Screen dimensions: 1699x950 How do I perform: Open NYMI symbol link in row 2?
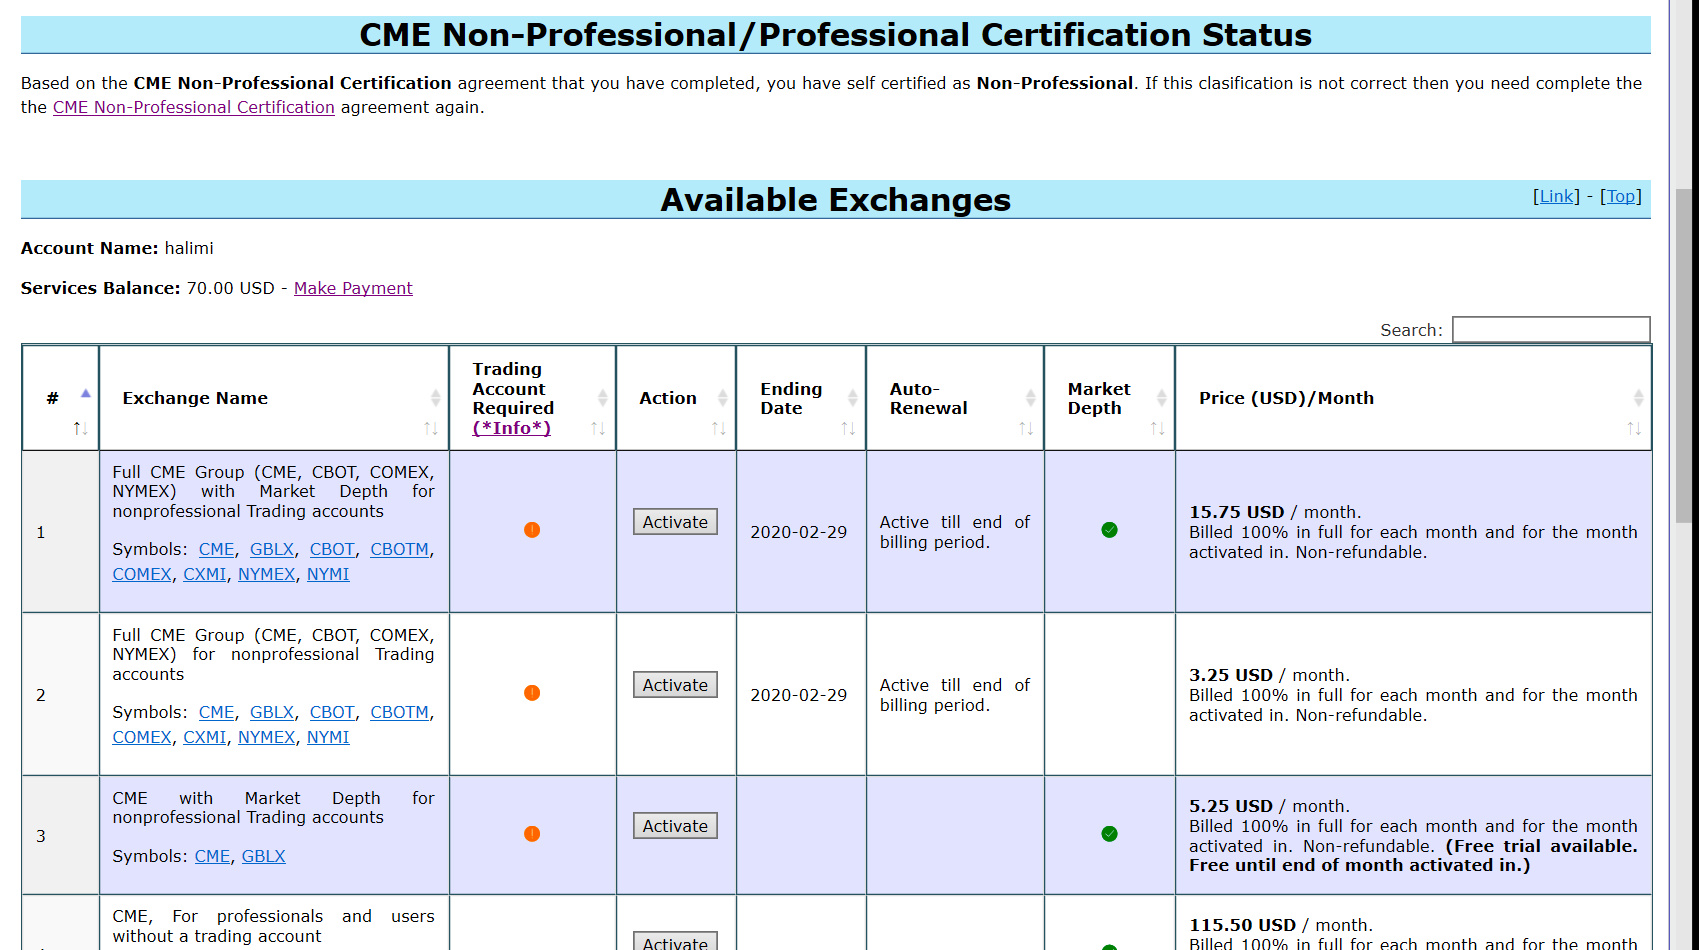328,737
